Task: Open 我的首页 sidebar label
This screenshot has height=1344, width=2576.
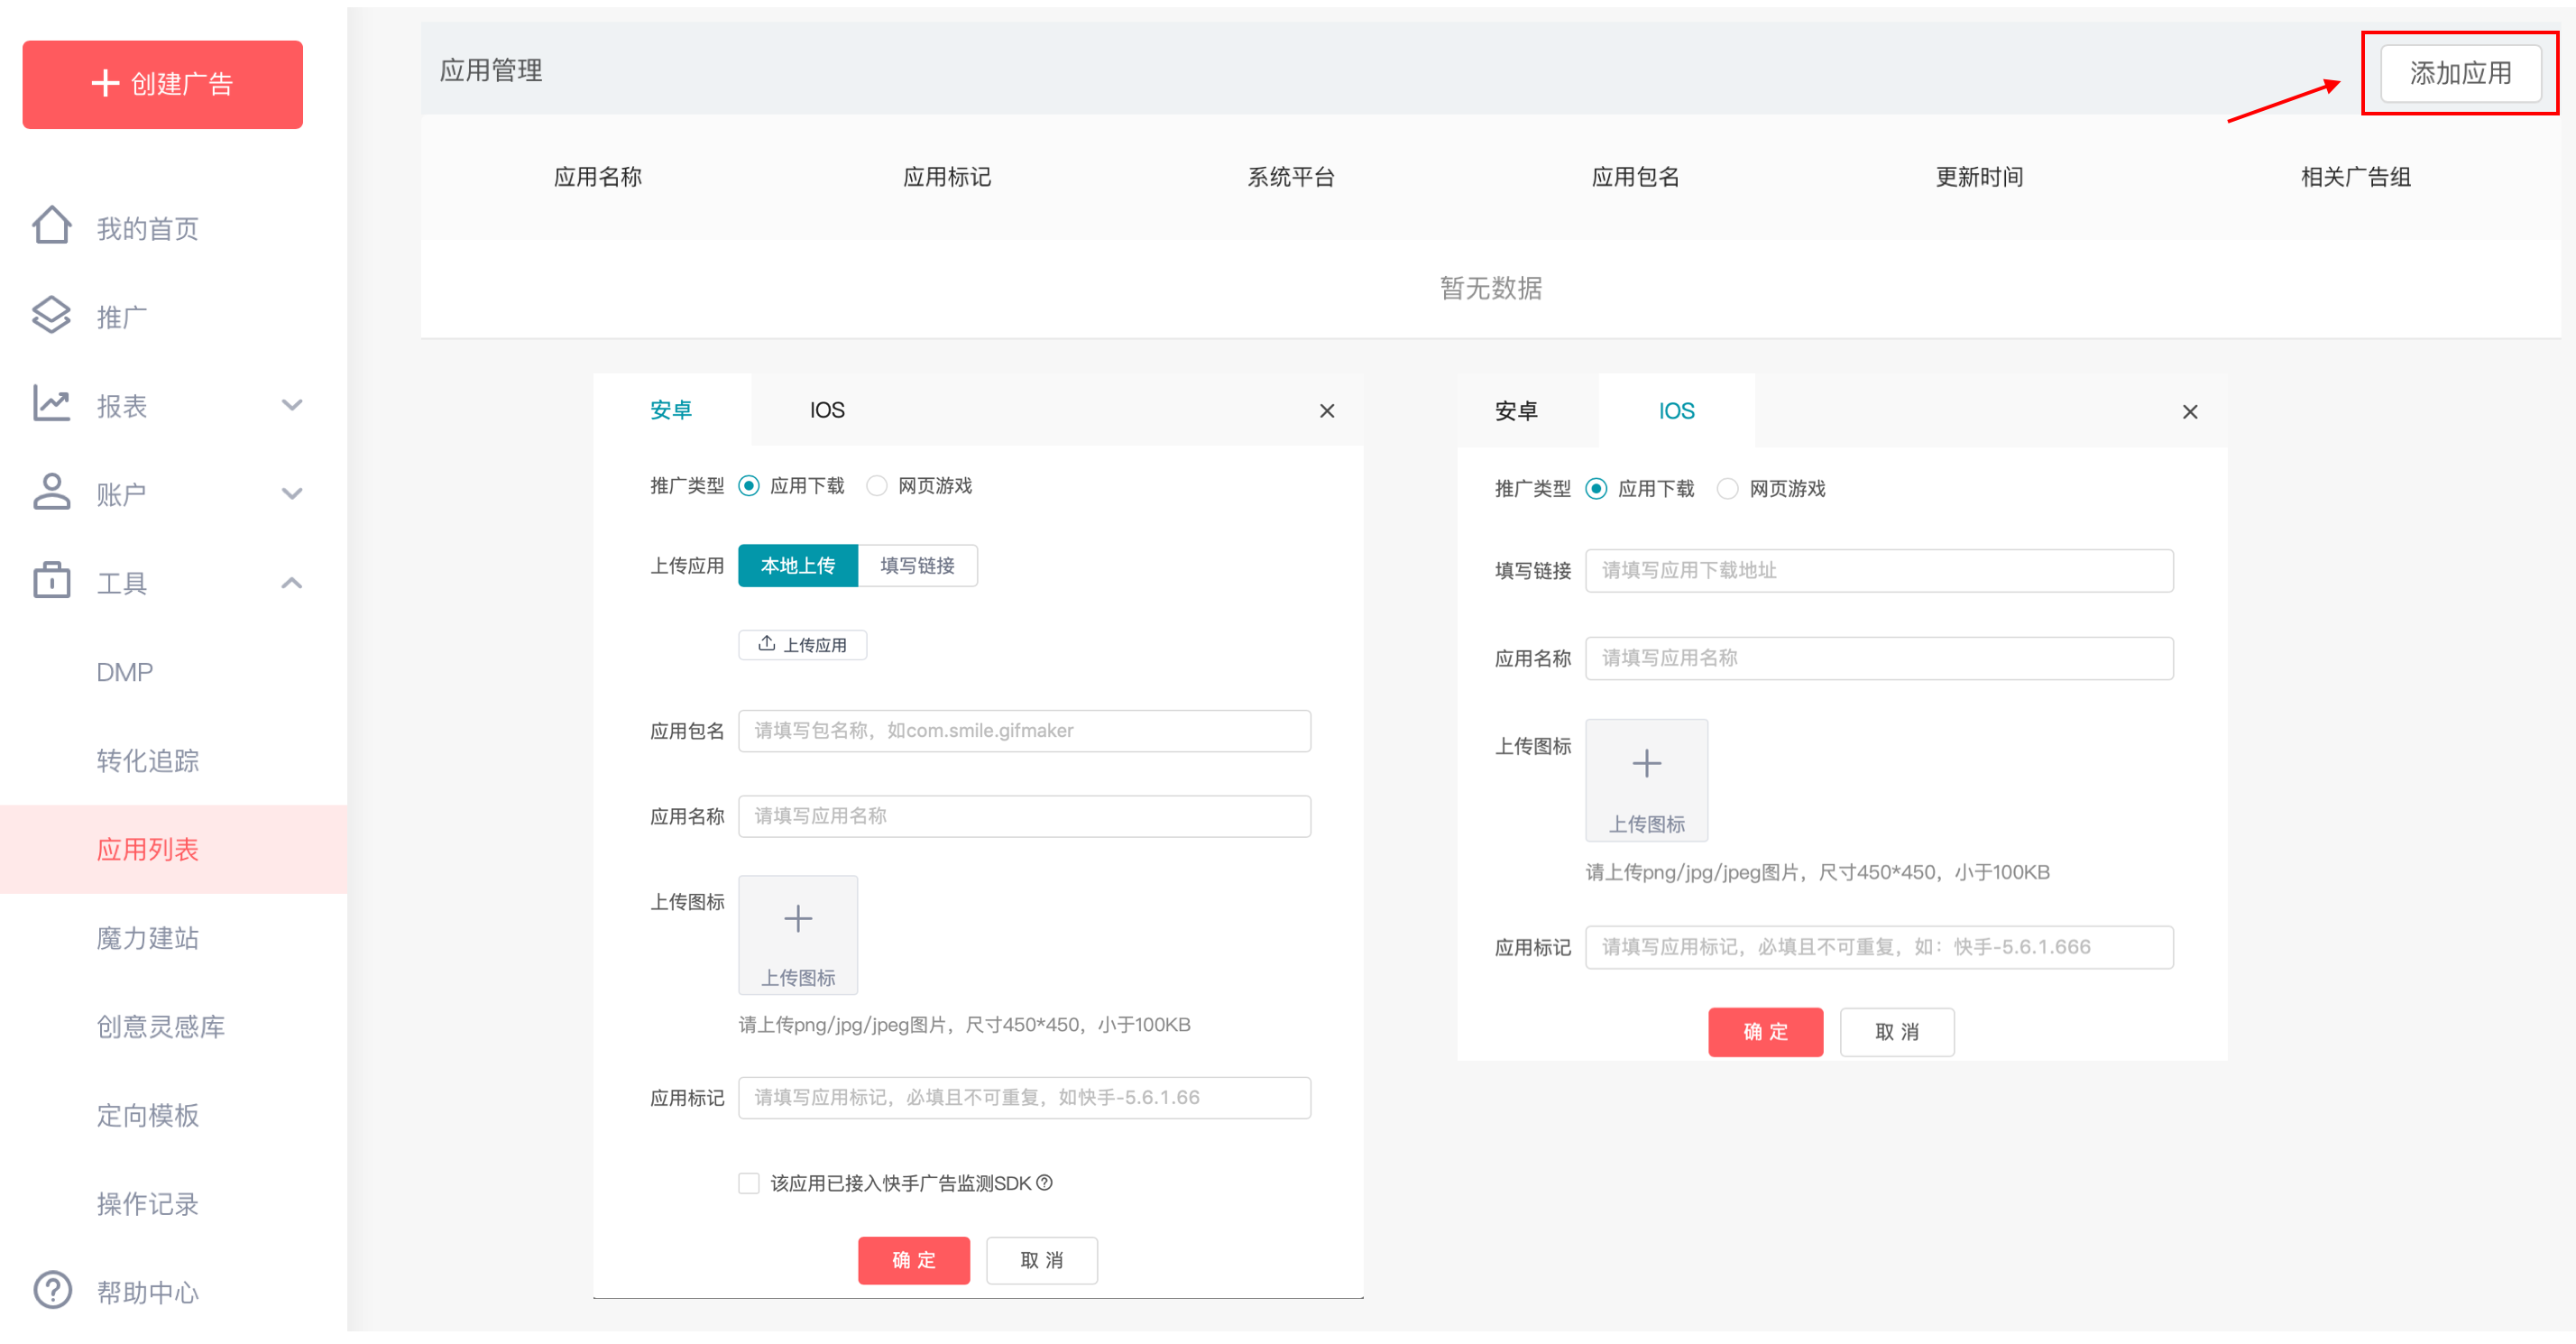Action: [x=147, y=229]
